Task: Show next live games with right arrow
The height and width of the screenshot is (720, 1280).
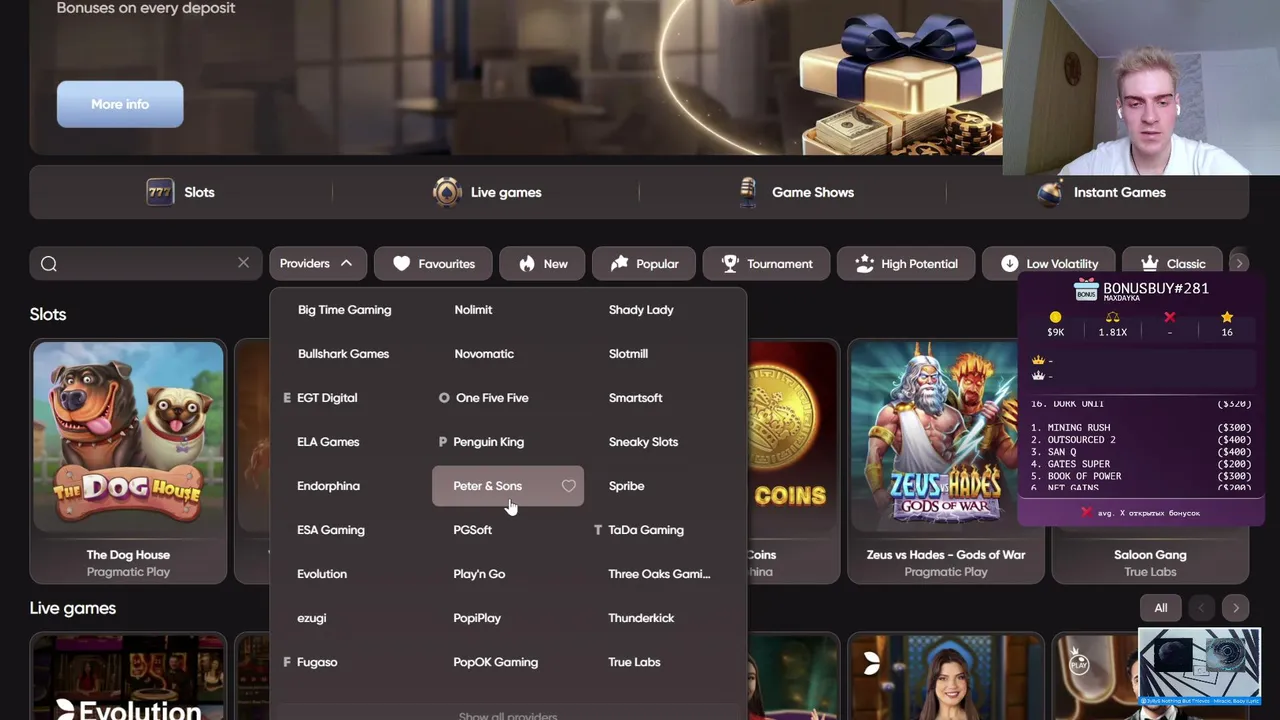Action: [x=1236, y=608]
